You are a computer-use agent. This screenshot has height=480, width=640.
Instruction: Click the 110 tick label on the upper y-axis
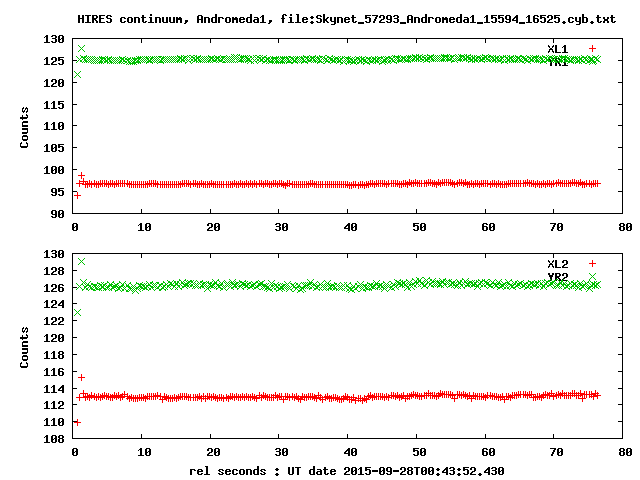[x=54, y=127]
